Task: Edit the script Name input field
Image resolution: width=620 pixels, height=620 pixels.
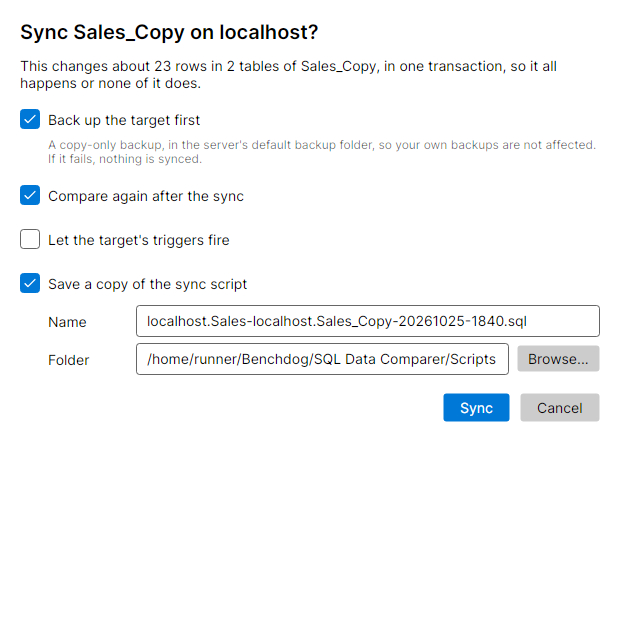Action: coord(368,321)
